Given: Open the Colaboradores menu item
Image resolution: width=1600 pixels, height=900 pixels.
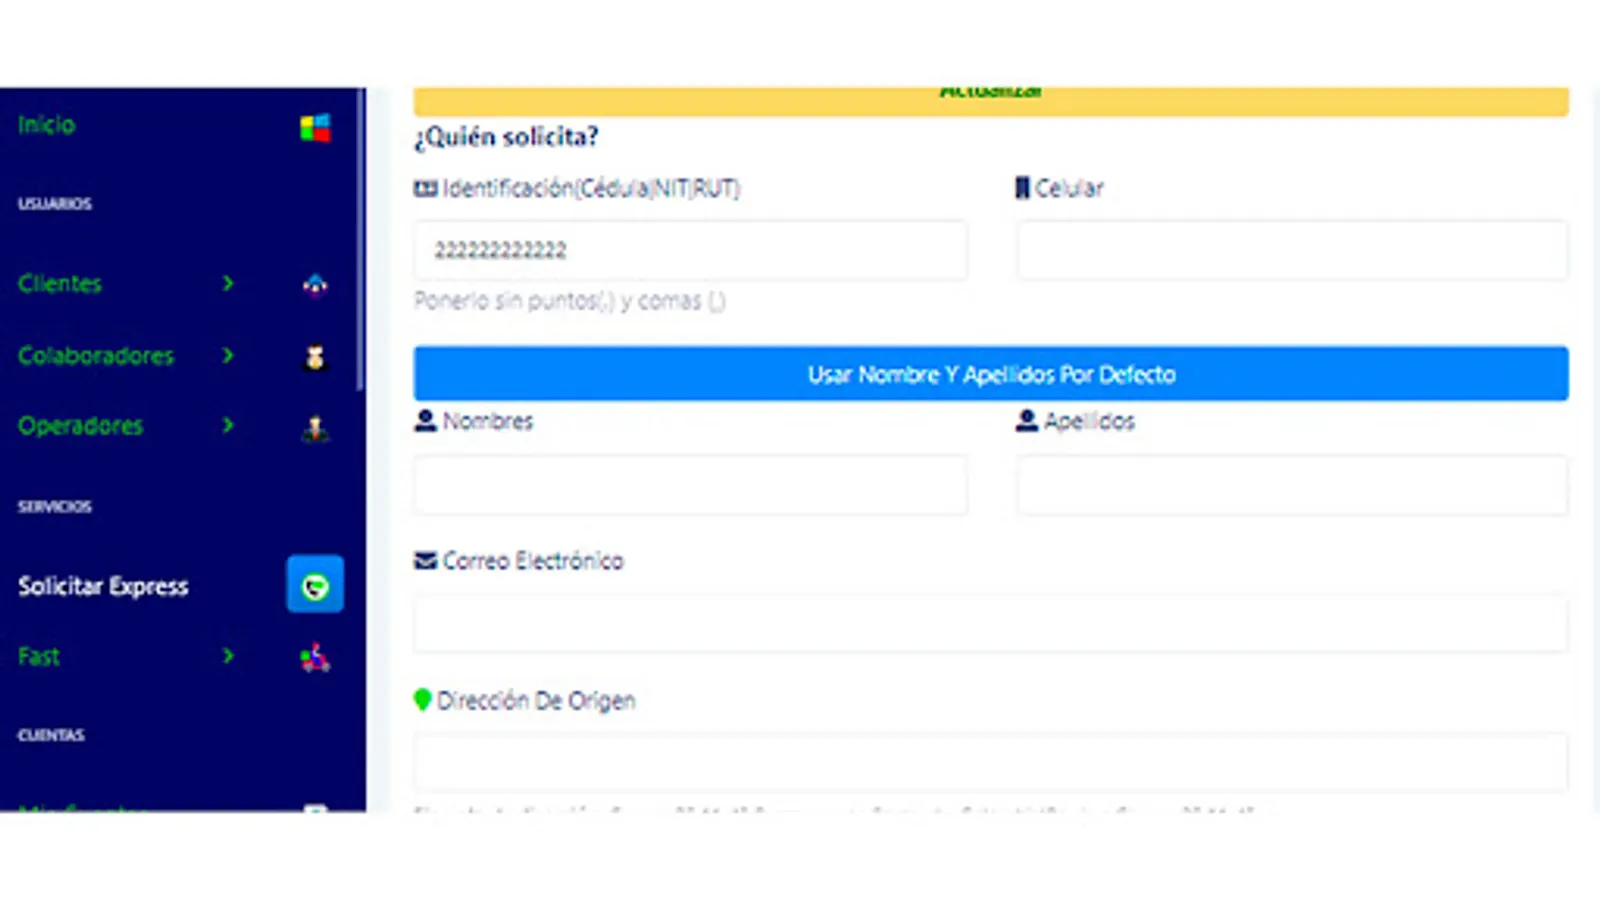Looking at the screenshot, I should (96, 356).
